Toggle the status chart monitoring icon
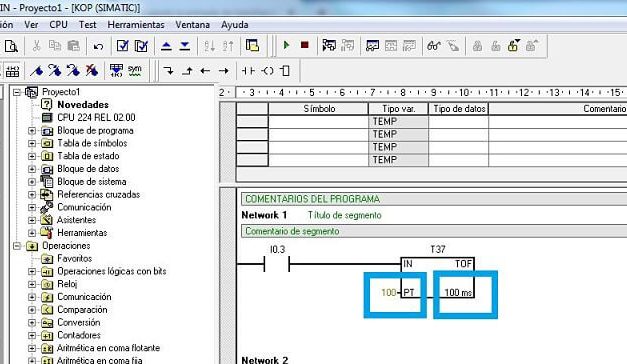The image size is (627, 364). click(372, 46)
